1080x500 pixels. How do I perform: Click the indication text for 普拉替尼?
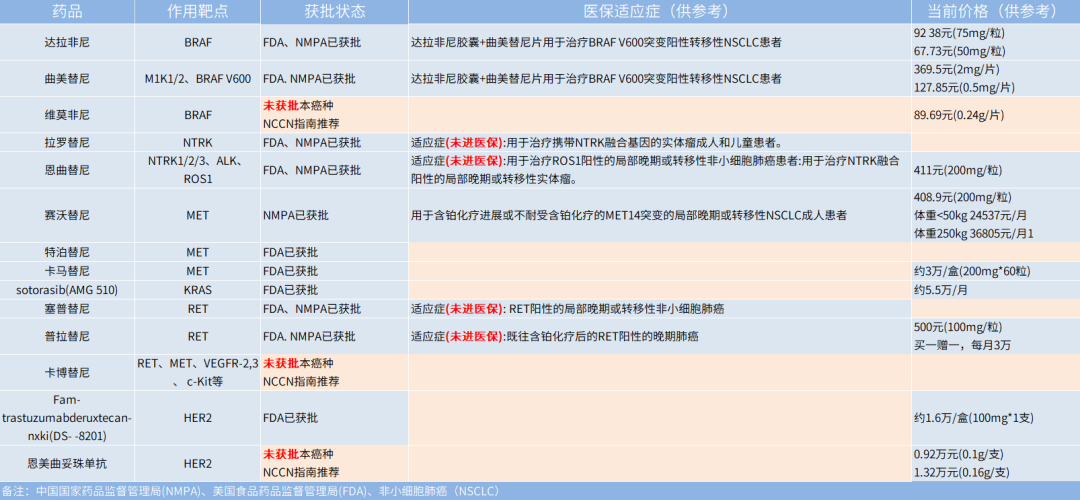point(557,336)
